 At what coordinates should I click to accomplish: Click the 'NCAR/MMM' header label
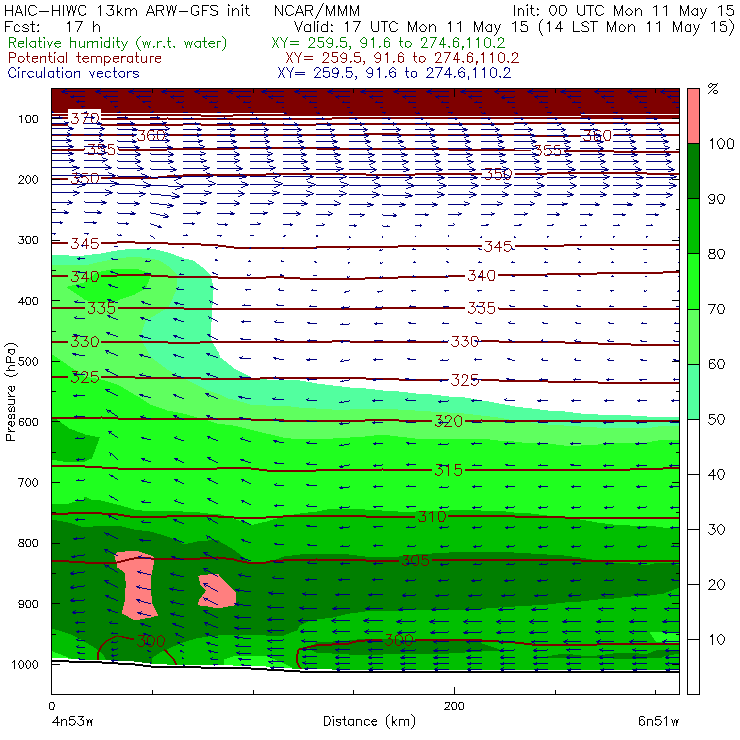[317, 10]
